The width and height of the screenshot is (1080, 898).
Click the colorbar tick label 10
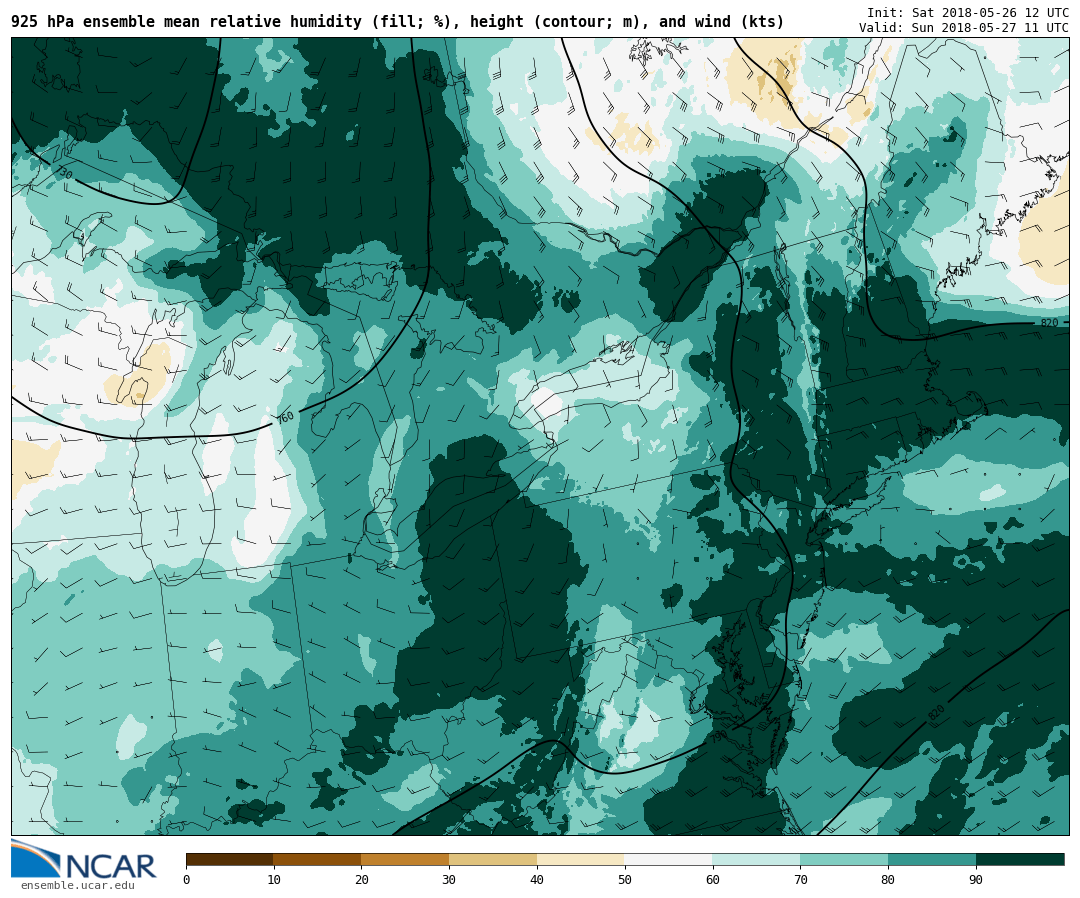click(274, 879)
